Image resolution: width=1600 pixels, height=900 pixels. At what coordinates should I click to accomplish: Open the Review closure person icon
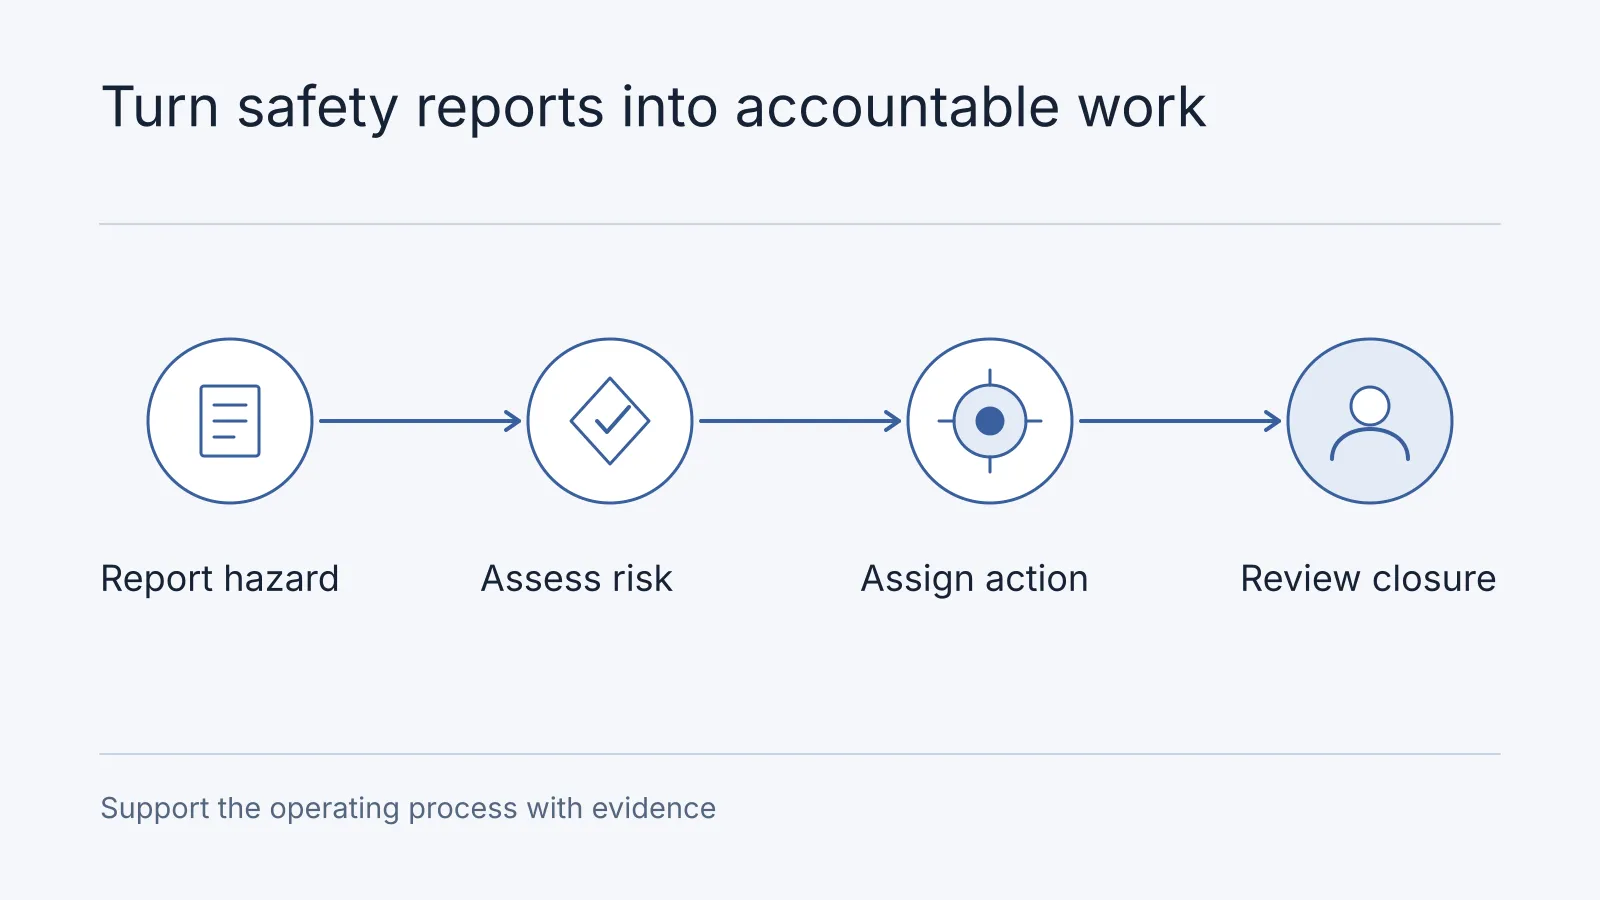tap(1370, 421)
